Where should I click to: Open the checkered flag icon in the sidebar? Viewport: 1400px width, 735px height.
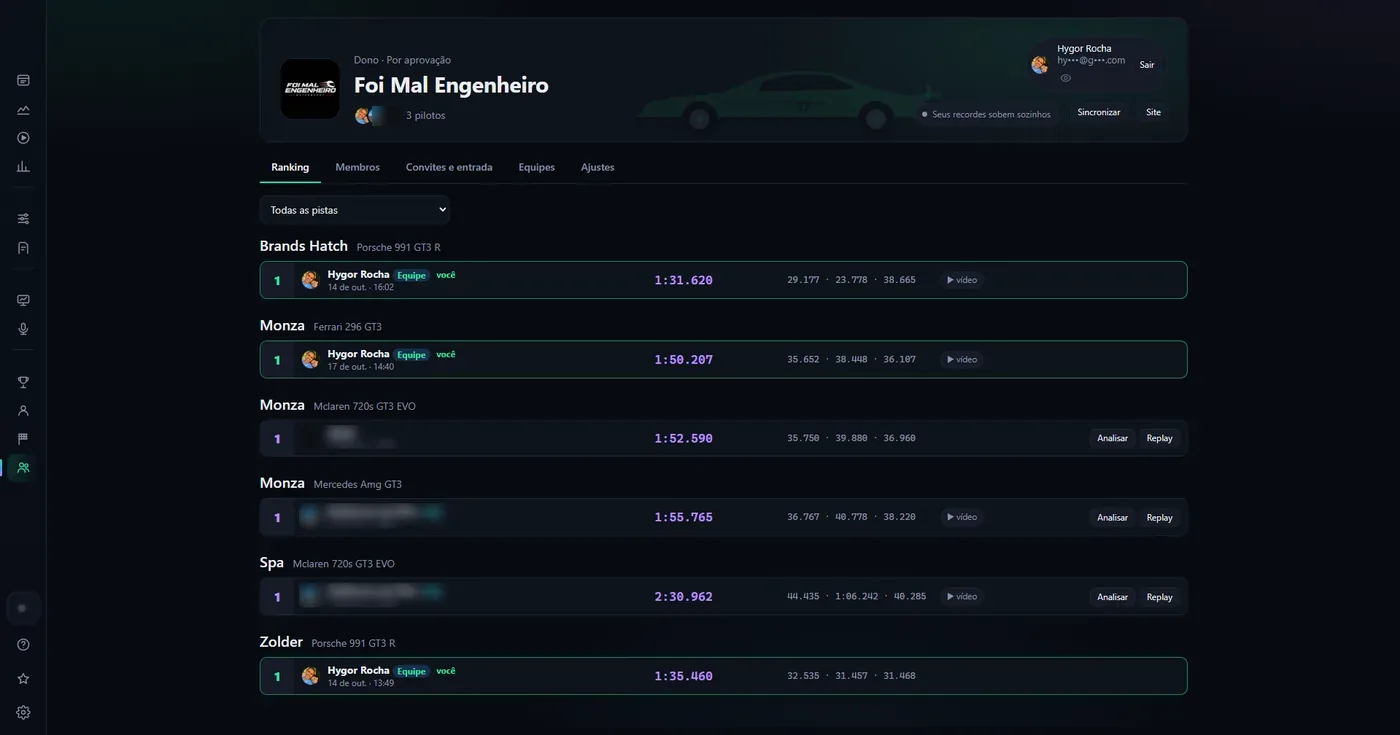point(23,438)
